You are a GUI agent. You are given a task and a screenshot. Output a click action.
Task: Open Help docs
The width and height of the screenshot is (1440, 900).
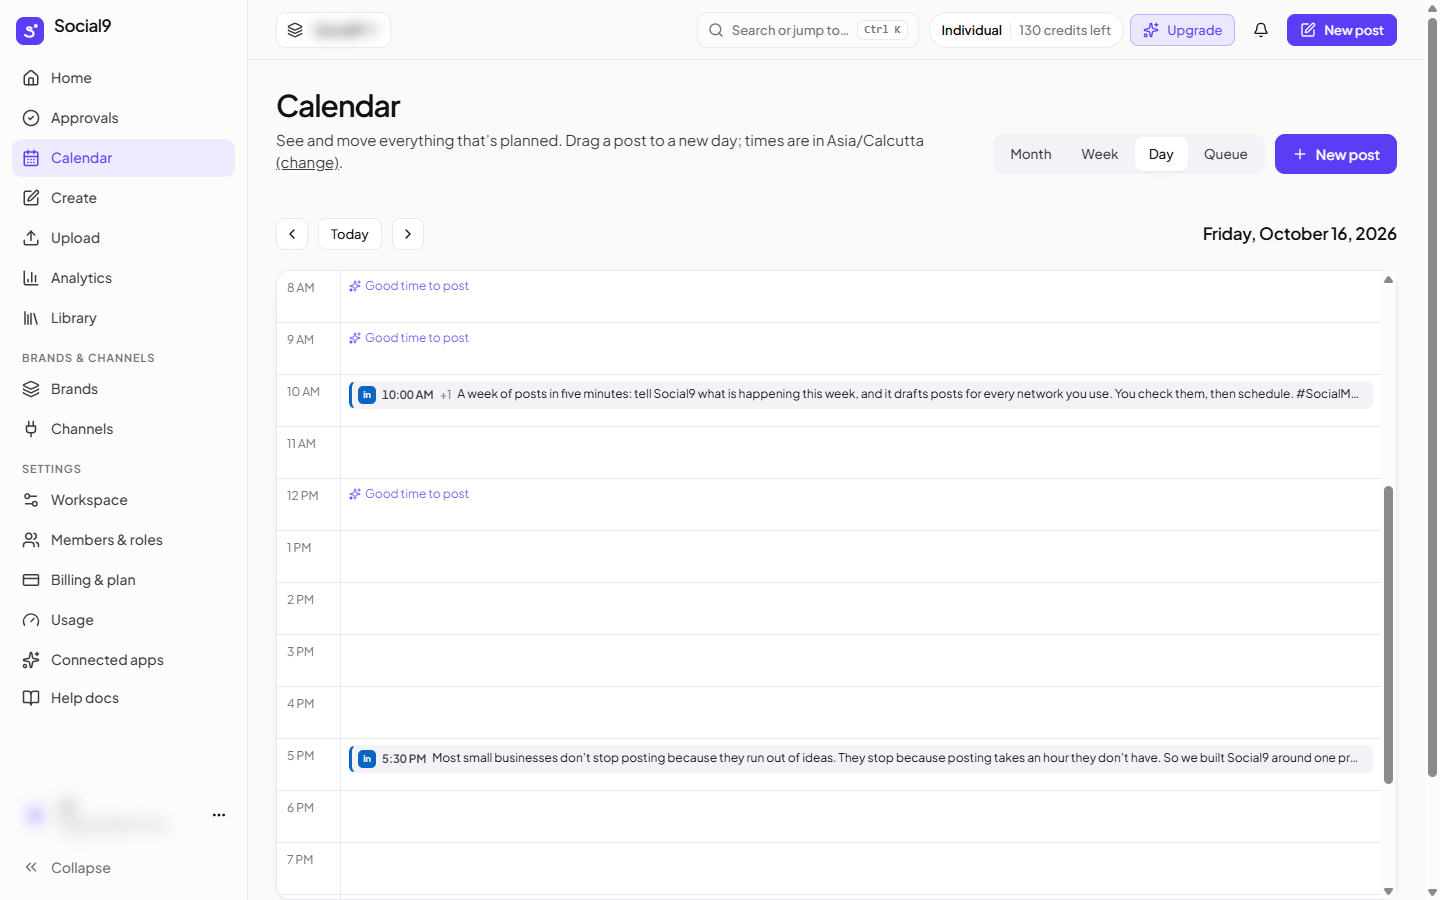click(123, 698)
